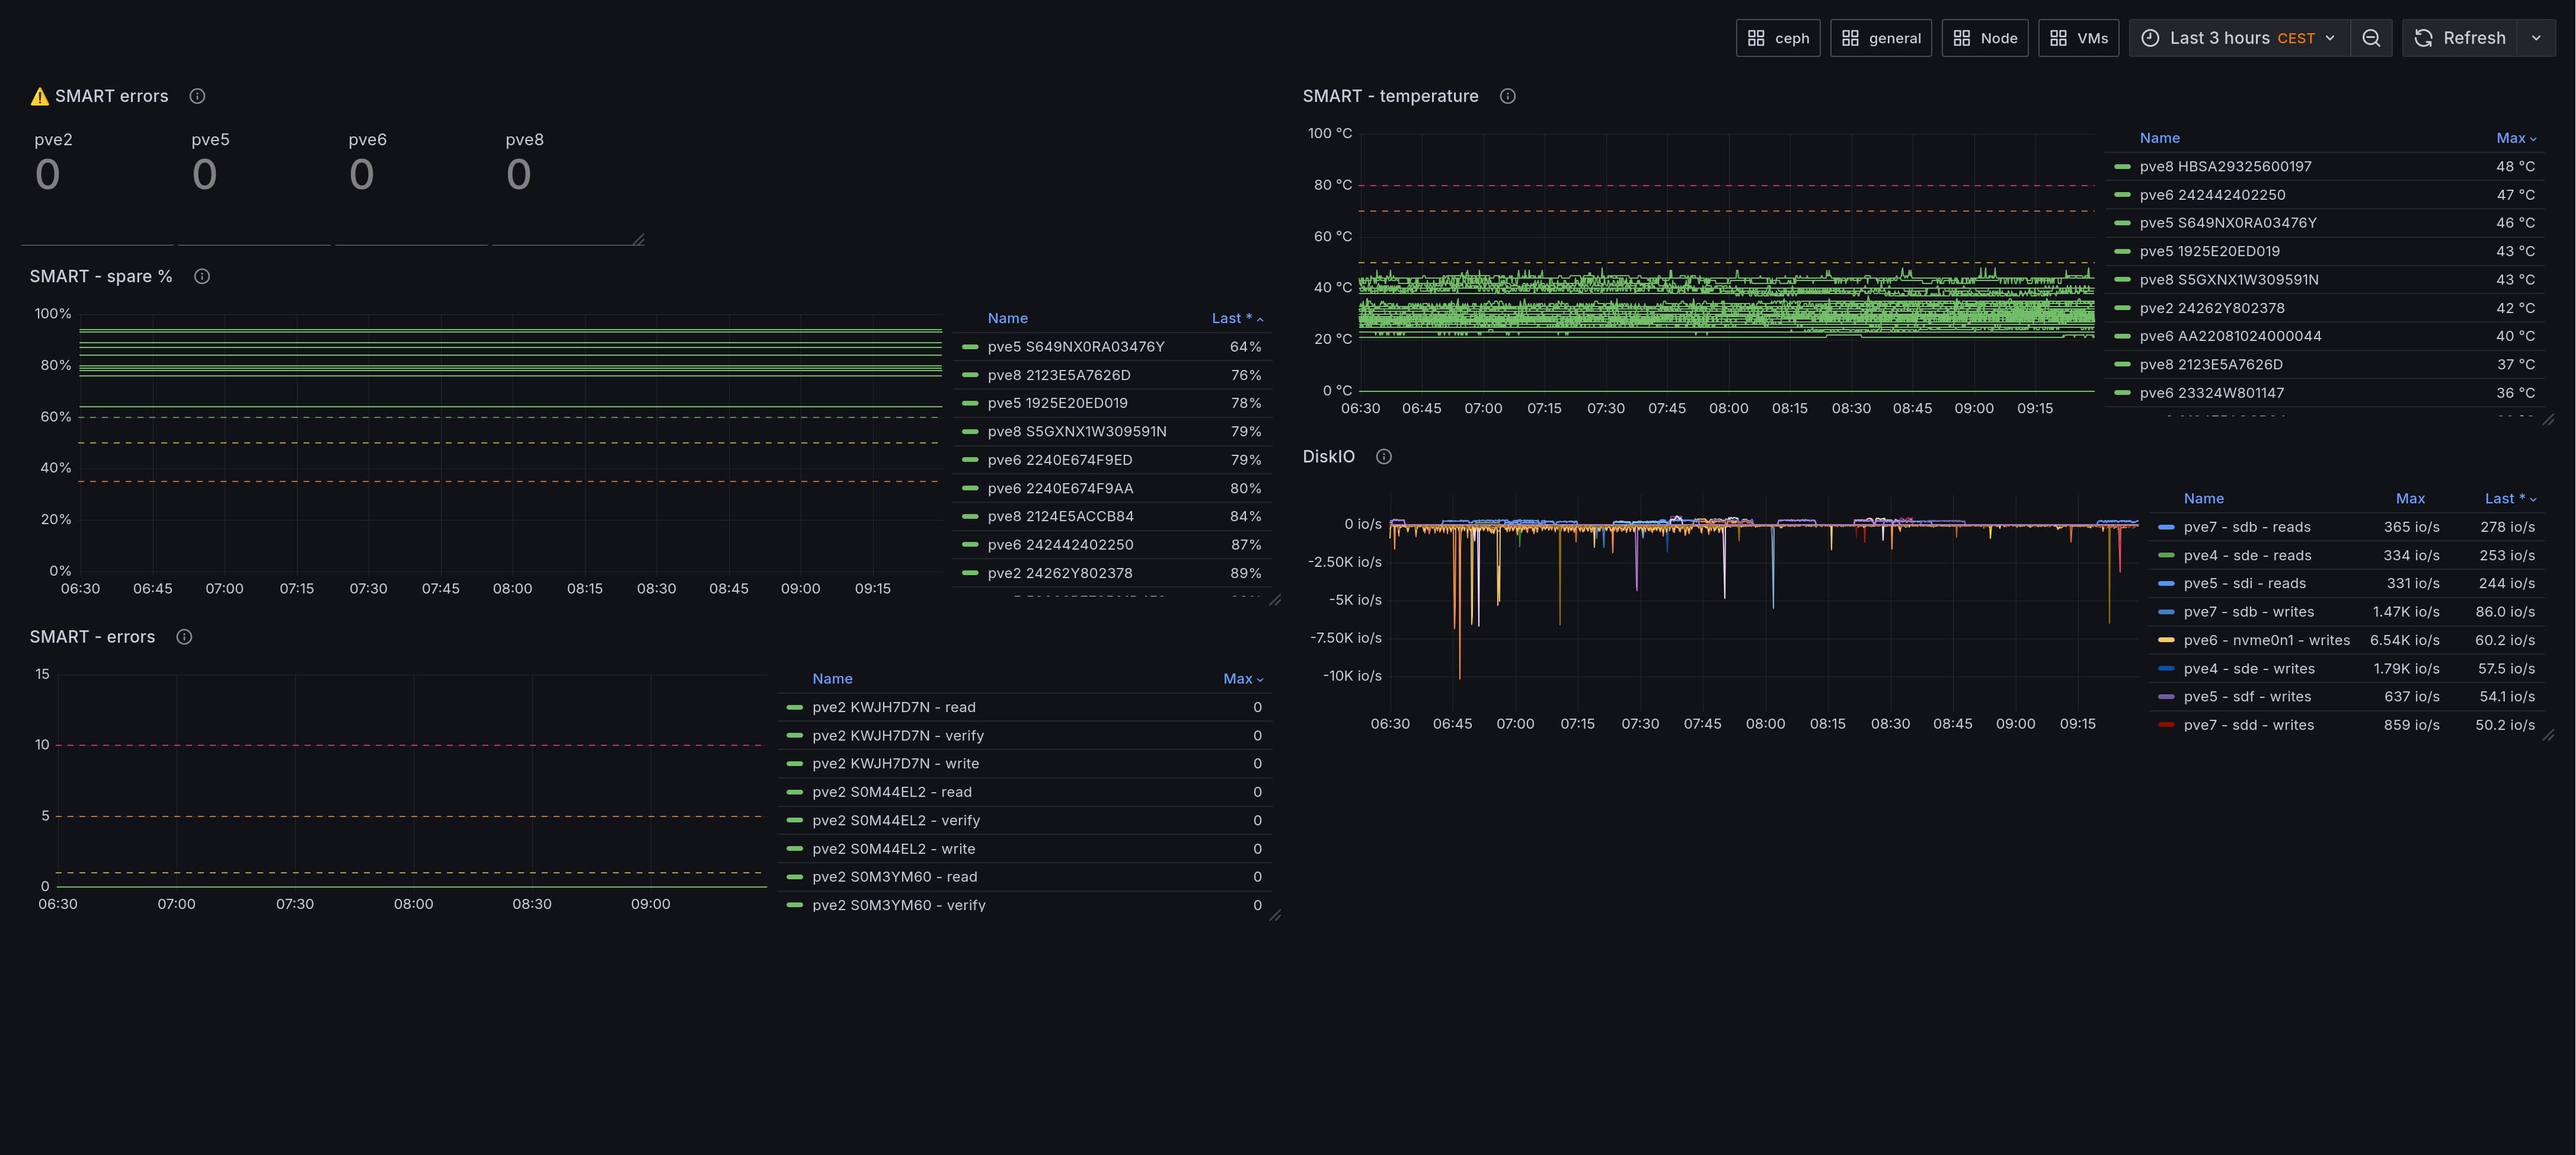Toggle pve8 HBSA29325600197 temperature series
Screen dimensions: 2576x1155
[x=2225, y=167]
